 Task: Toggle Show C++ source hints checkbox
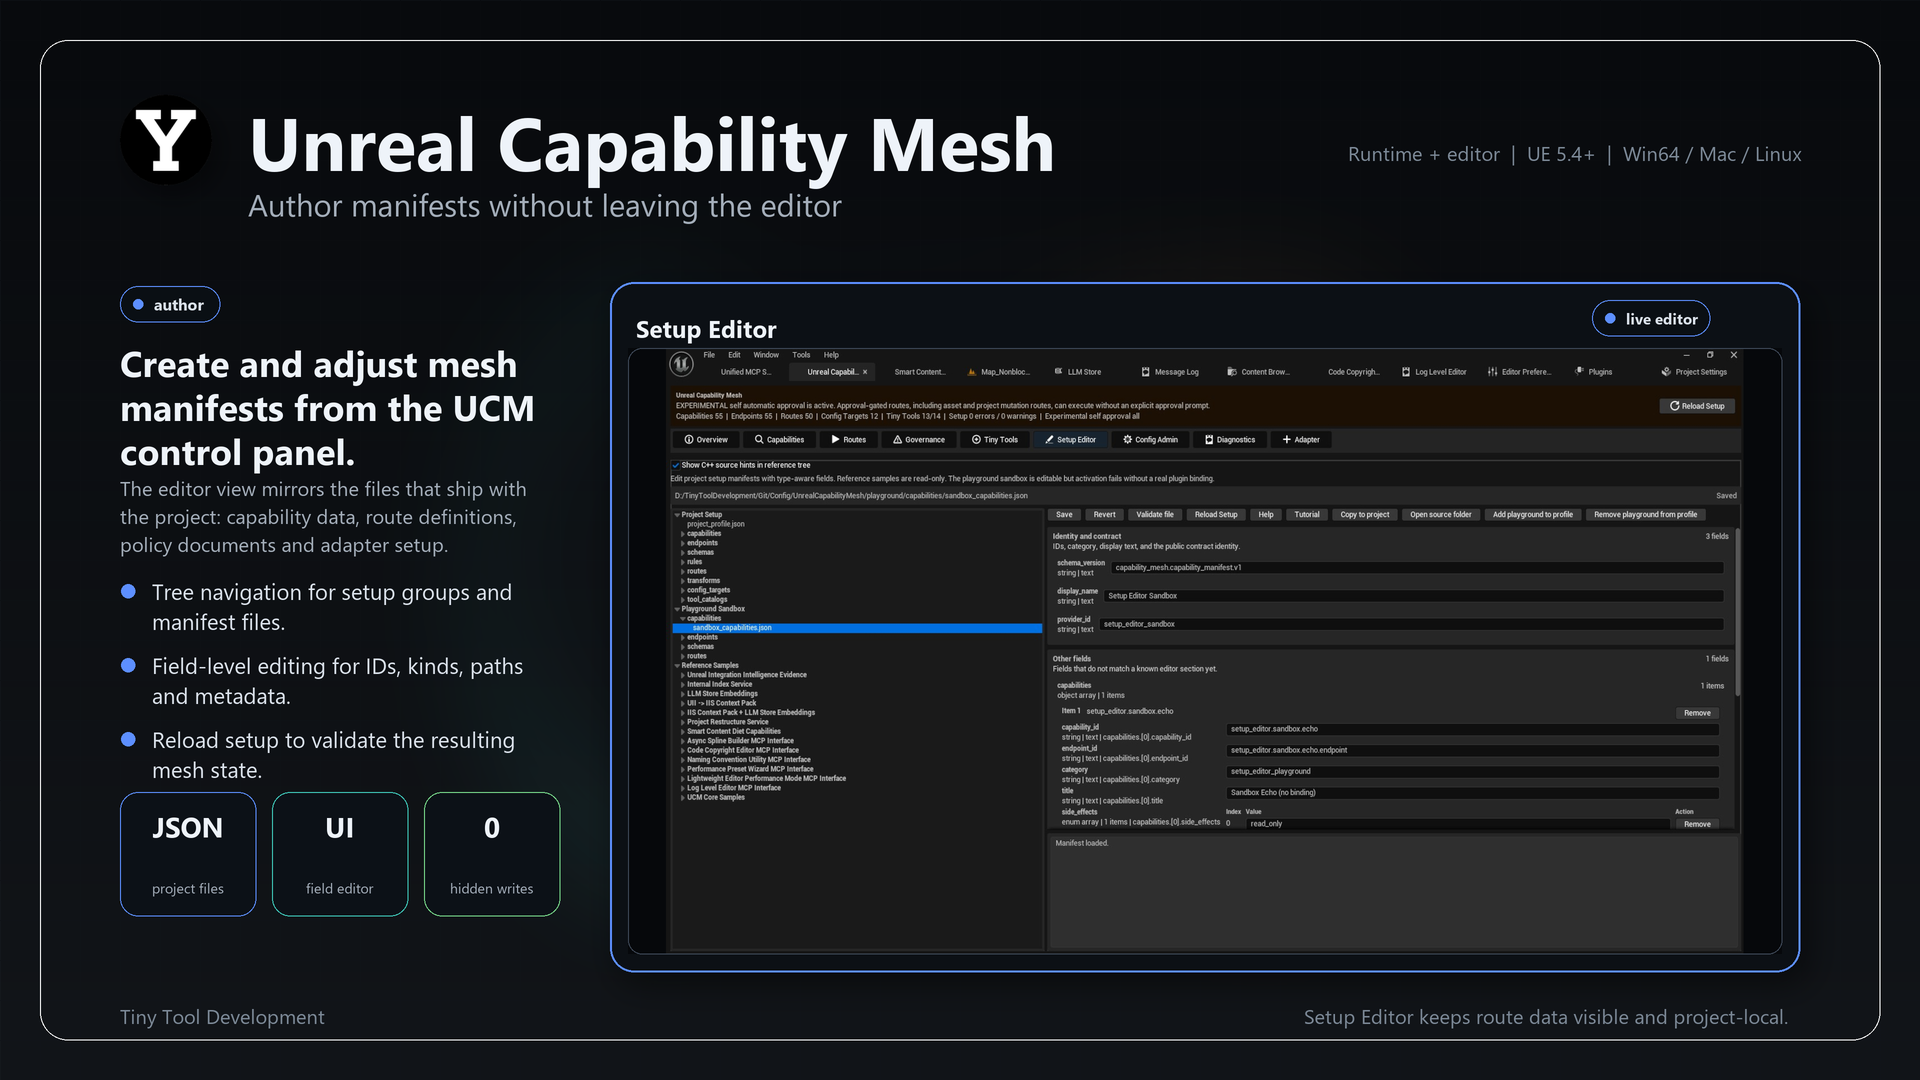(x=676, y=465)
